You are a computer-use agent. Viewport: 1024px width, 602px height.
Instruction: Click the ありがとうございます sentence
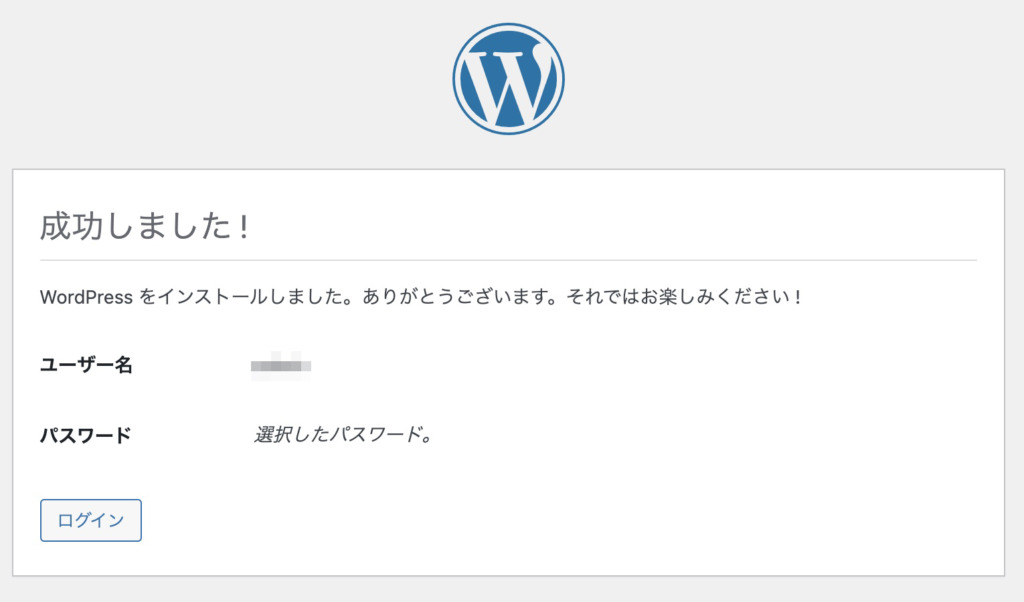(x=460, y=297)
